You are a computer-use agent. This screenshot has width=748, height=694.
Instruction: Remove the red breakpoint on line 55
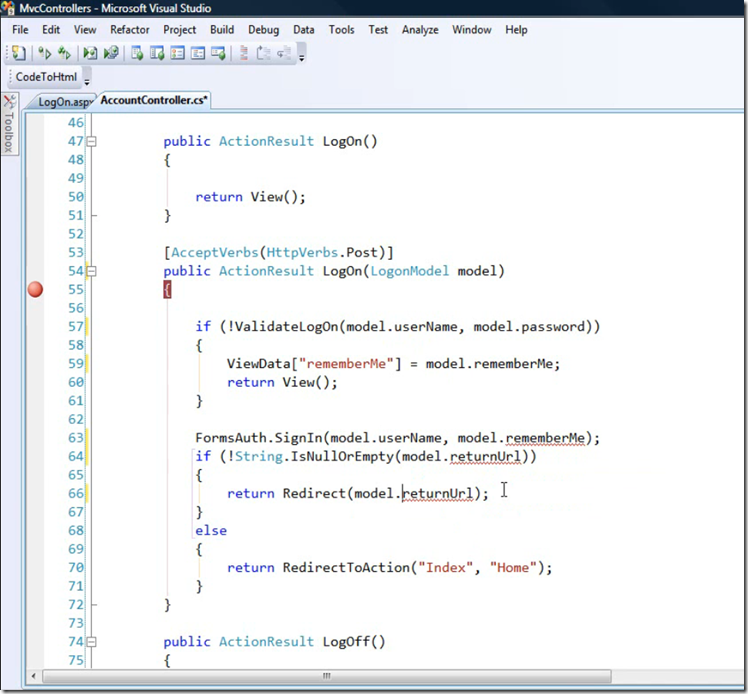[35, 290]
